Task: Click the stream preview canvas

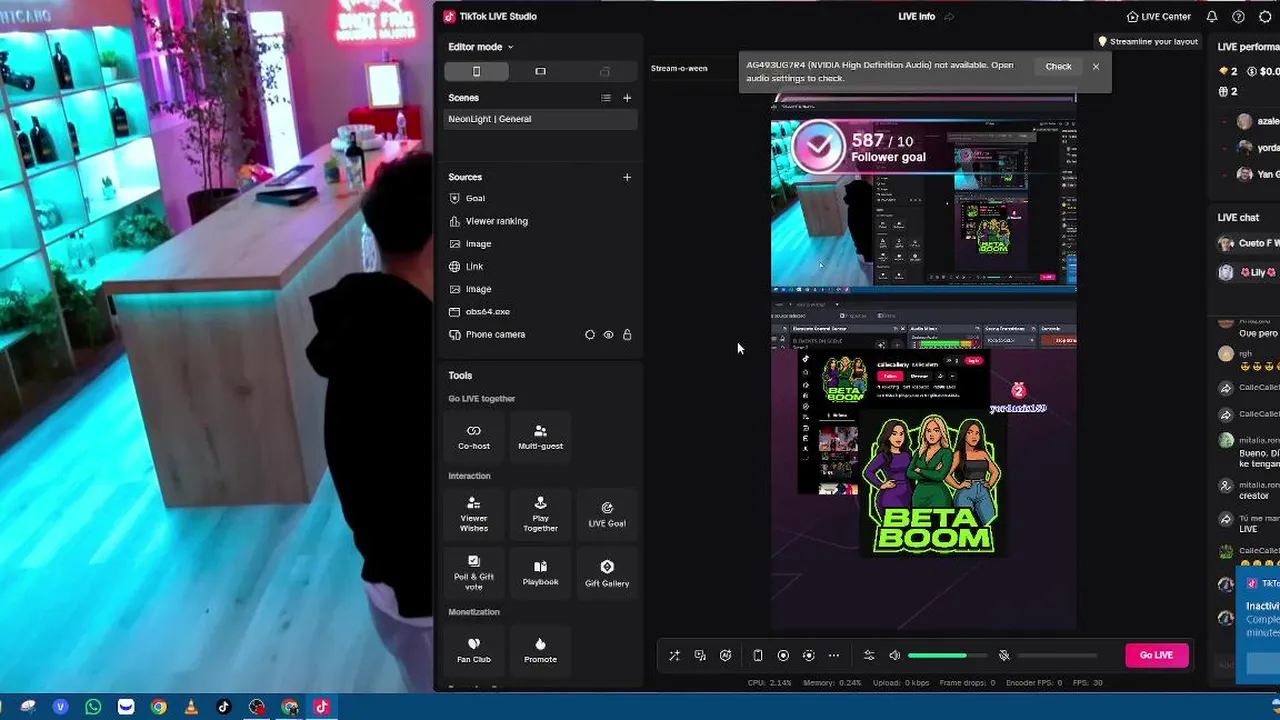Action: [923, 361]
